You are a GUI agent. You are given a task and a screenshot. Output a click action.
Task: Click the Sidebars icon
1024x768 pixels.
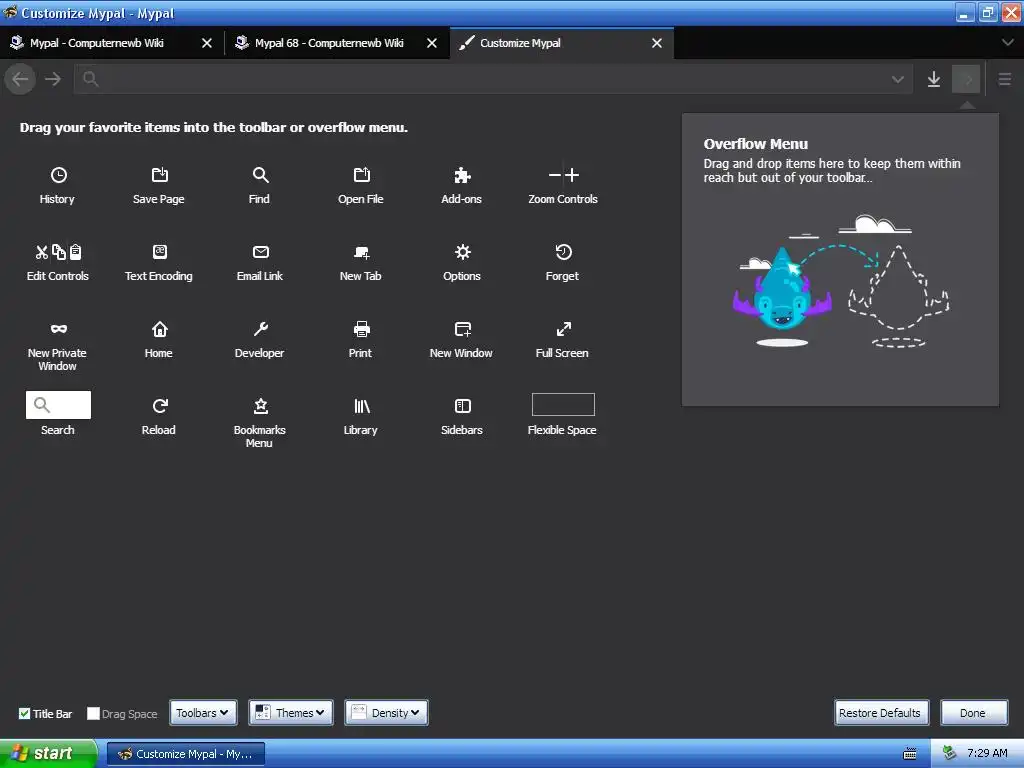[x=462, y=406]
